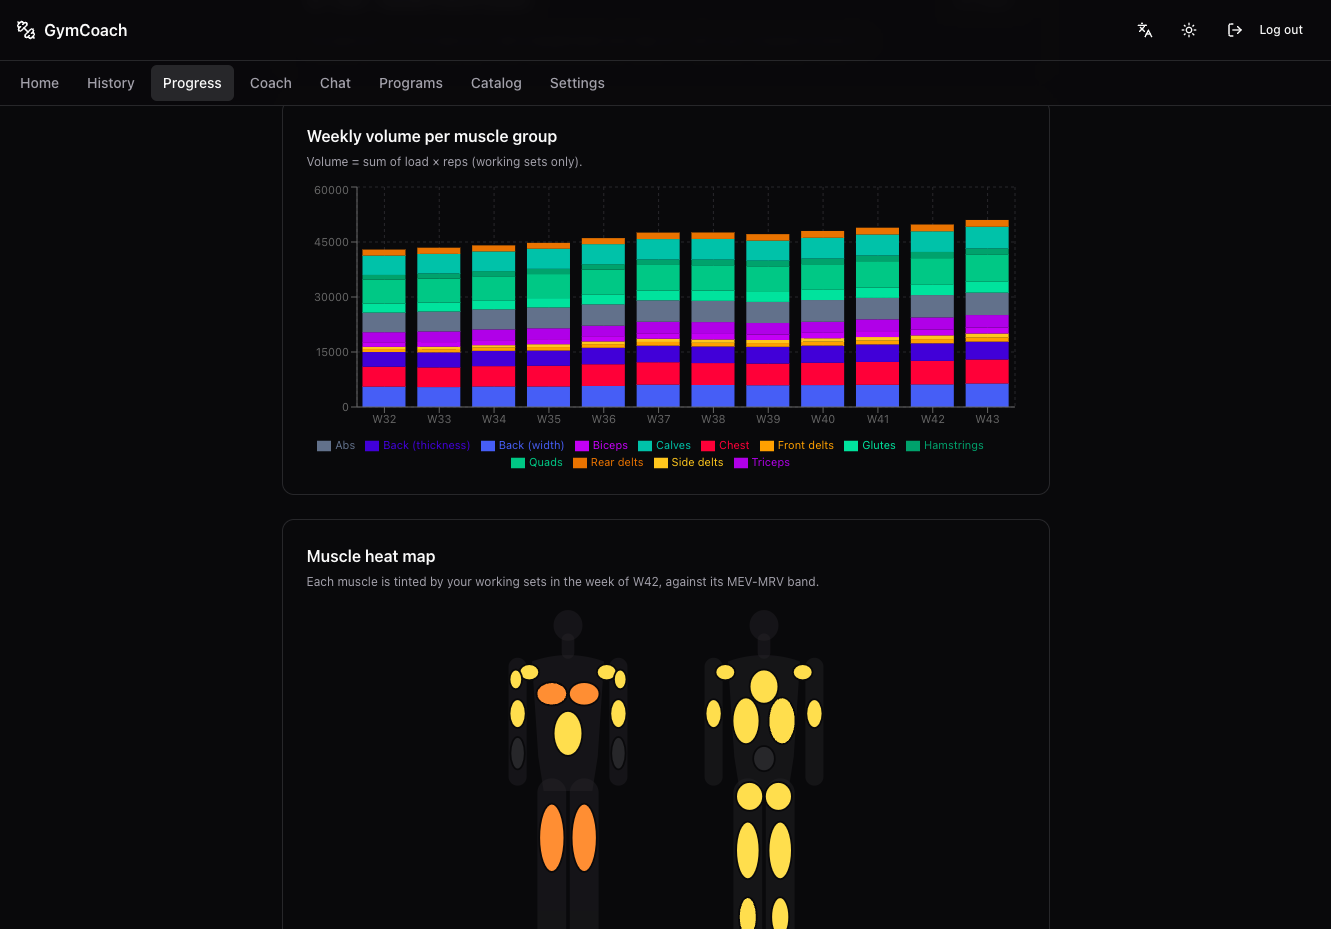This screenshot has width=1331, height=929.
Task: Click the abs region on front body figure
Action: (568, 733)
